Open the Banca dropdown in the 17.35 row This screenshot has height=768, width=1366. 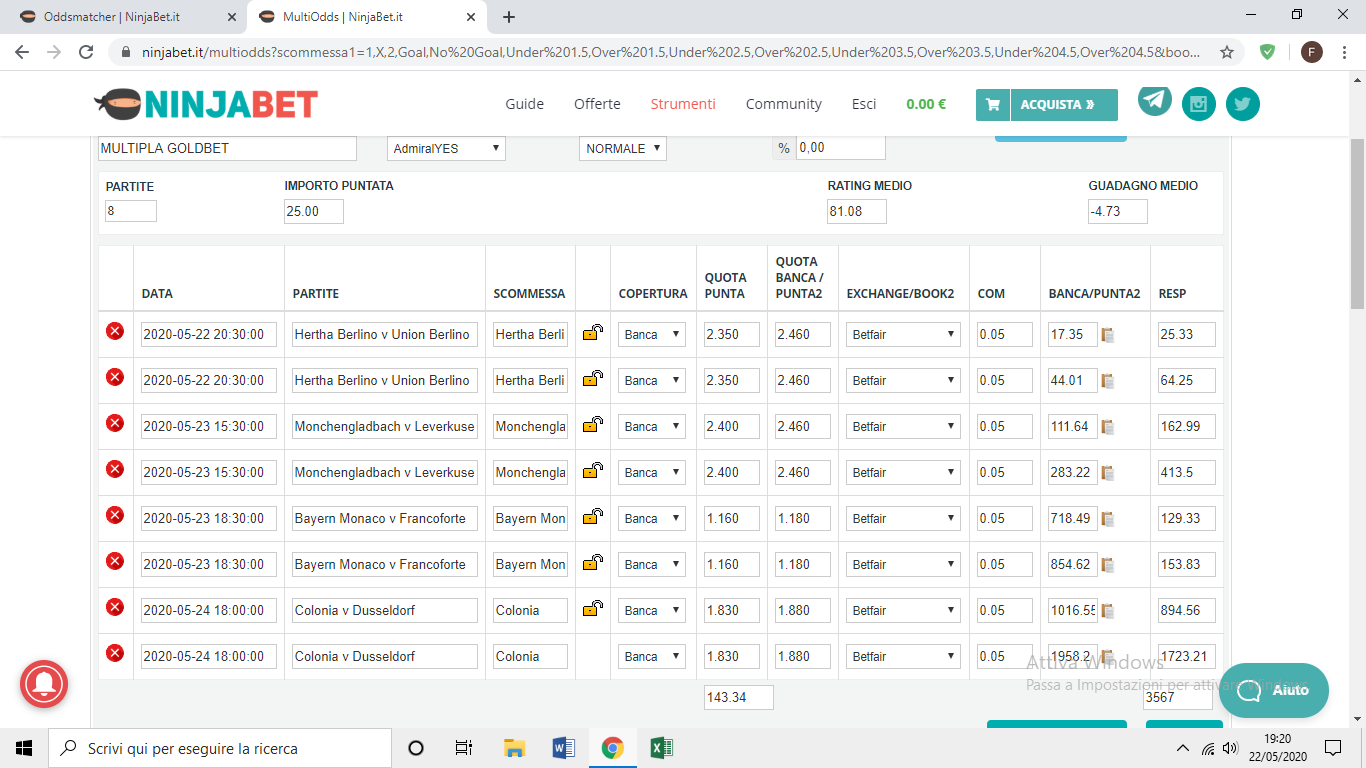pos(652,335)
